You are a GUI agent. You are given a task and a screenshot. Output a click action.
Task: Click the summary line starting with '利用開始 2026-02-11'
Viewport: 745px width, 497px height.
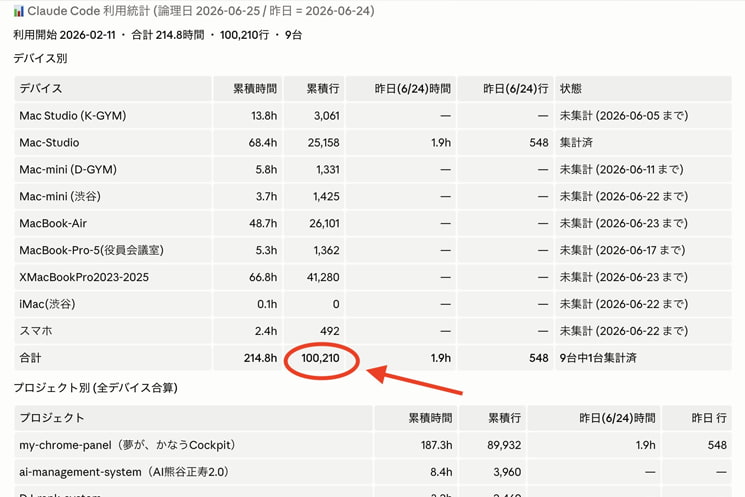coord(157,35)
